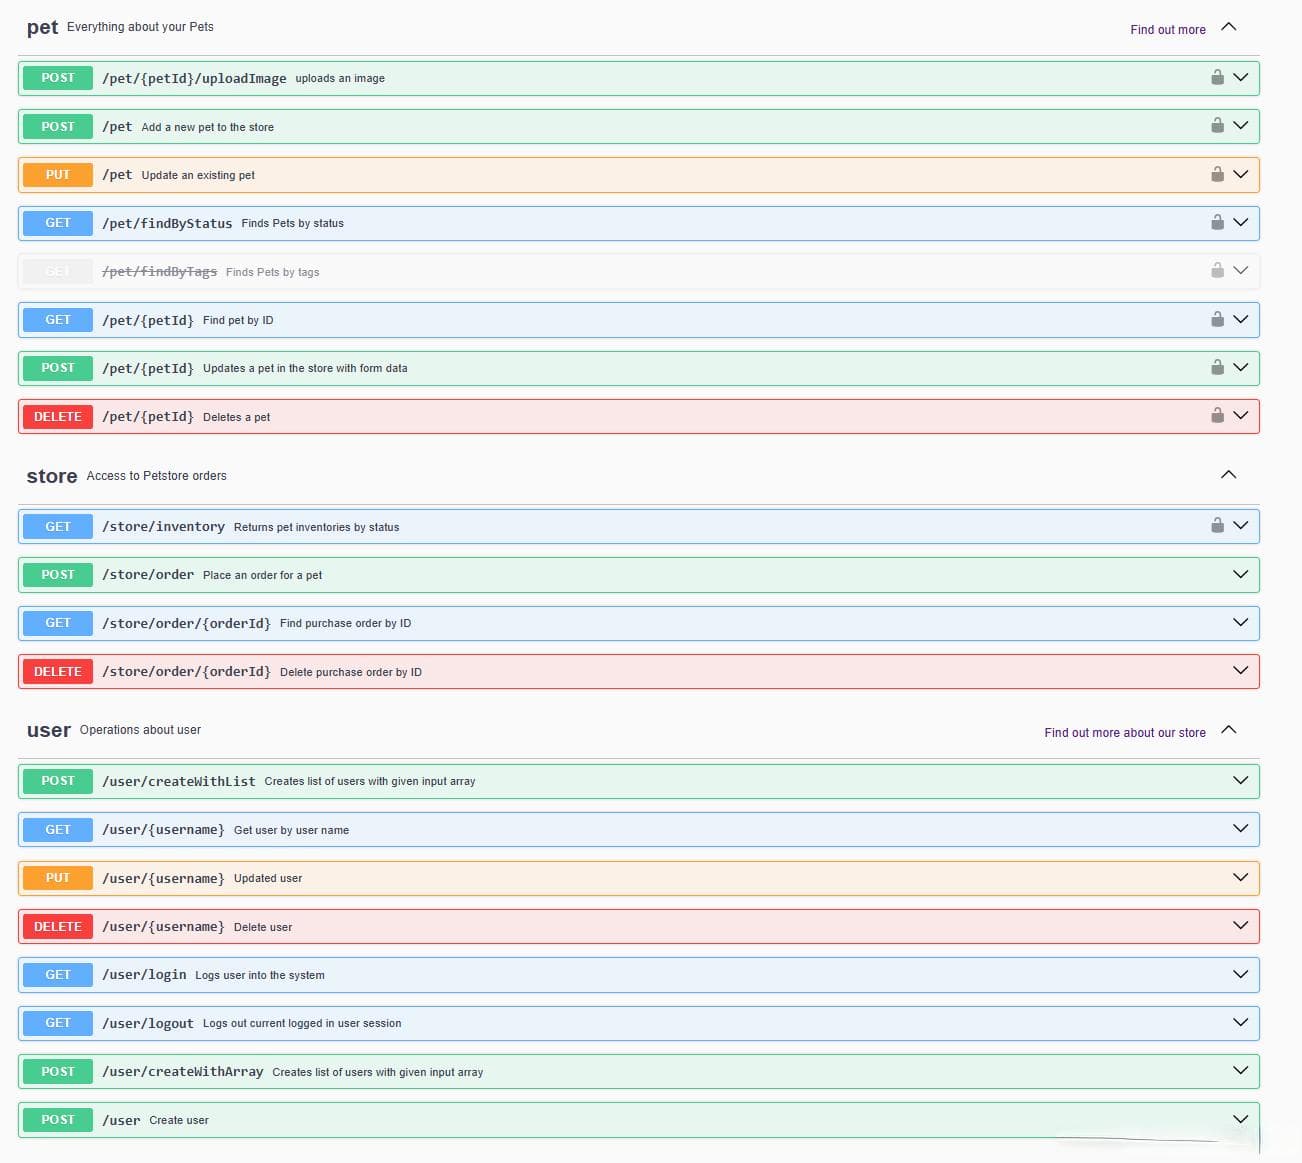Image resolution: width=1302 pixels, height=1163 pixels.
Task: Click 'Find pet by ID' description
Action: tap(238, 320)
